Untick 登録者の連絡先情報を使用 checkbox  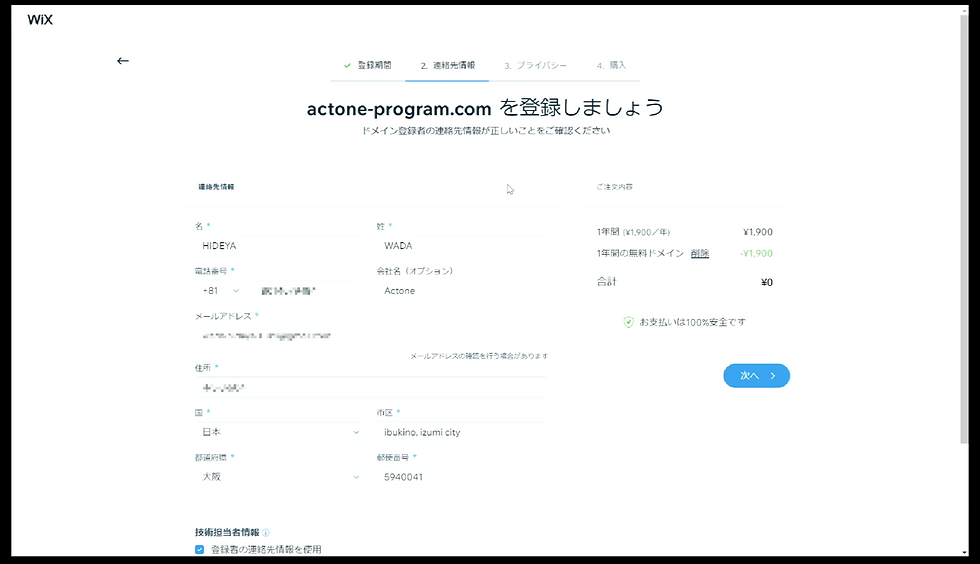click(199, 550)
